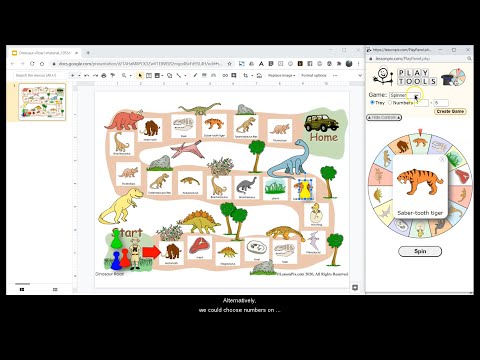
Task: Click the docs.google.com address bar
Action: coord(139,64)
